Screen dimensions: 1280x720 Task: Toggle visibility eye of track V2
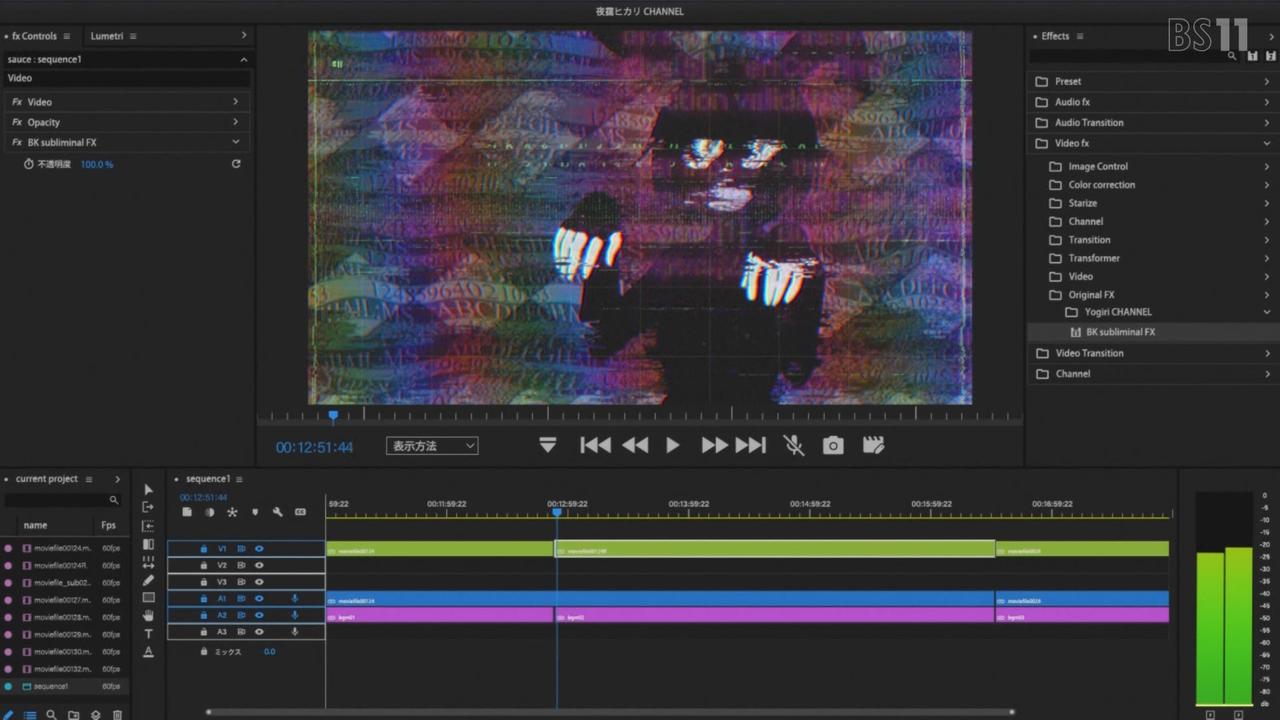(259, 565)
